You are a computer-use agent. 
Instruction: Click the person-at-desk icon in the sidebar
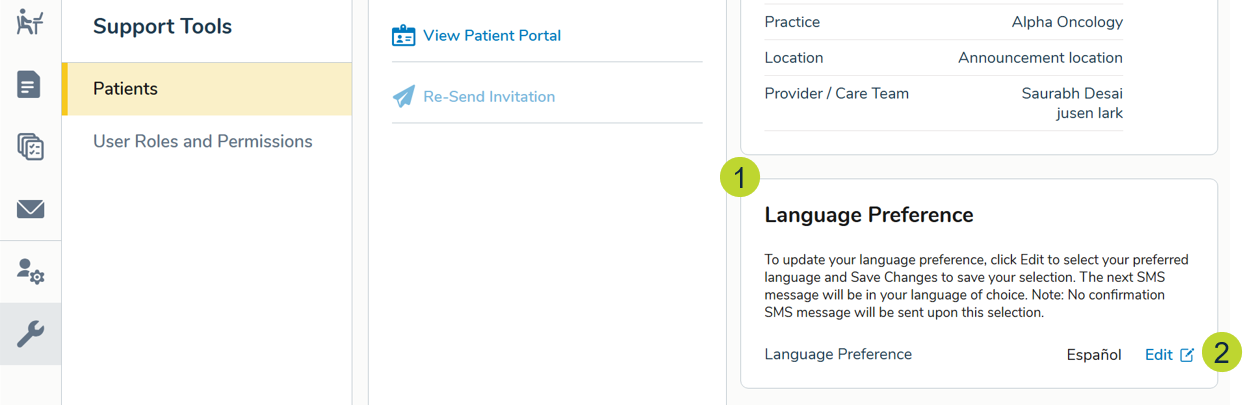tap(30, 22)
